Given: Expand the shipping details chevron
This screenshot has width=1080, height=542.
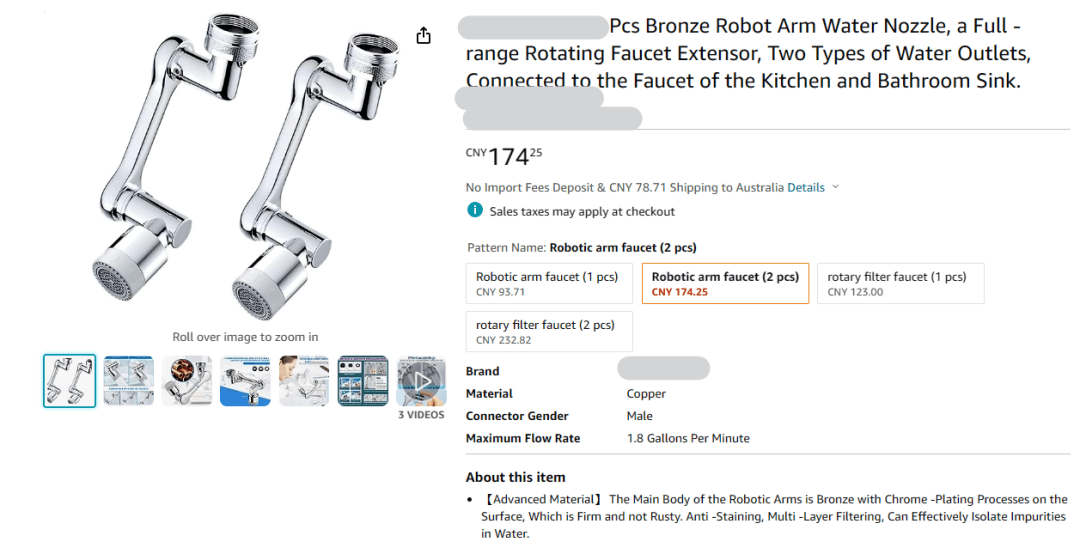Looking at the screenshot, I should point(836,187).
